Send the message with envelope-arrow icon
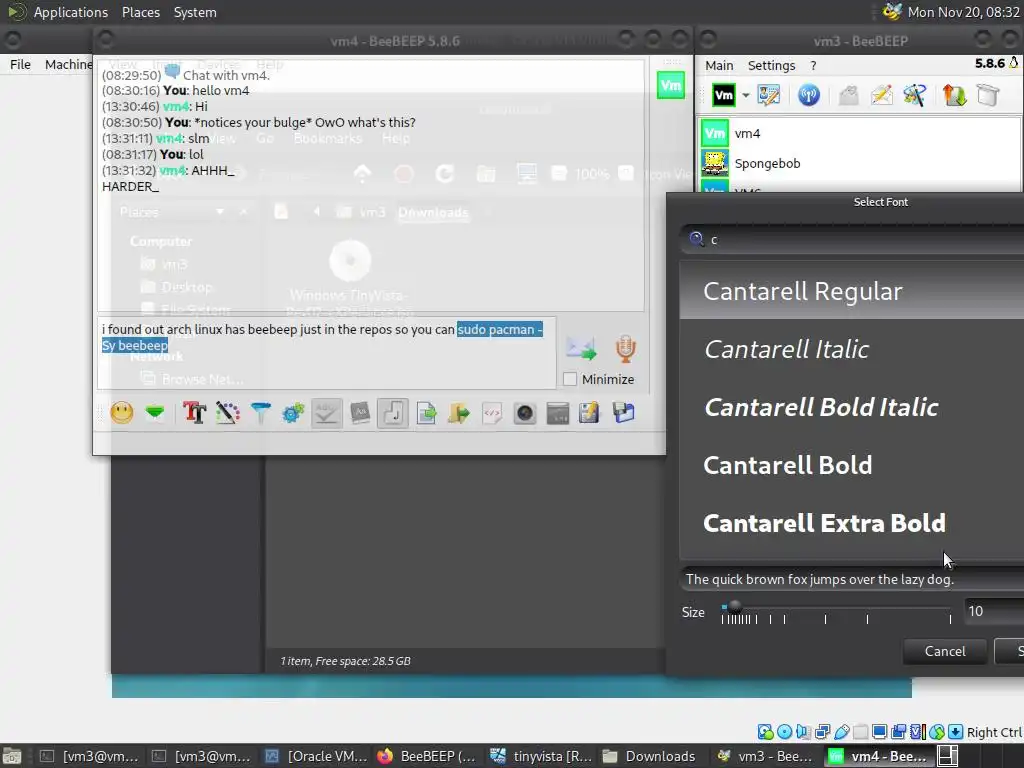The height and width of the screenshot is (768, 1024). (x=581, y=348)
